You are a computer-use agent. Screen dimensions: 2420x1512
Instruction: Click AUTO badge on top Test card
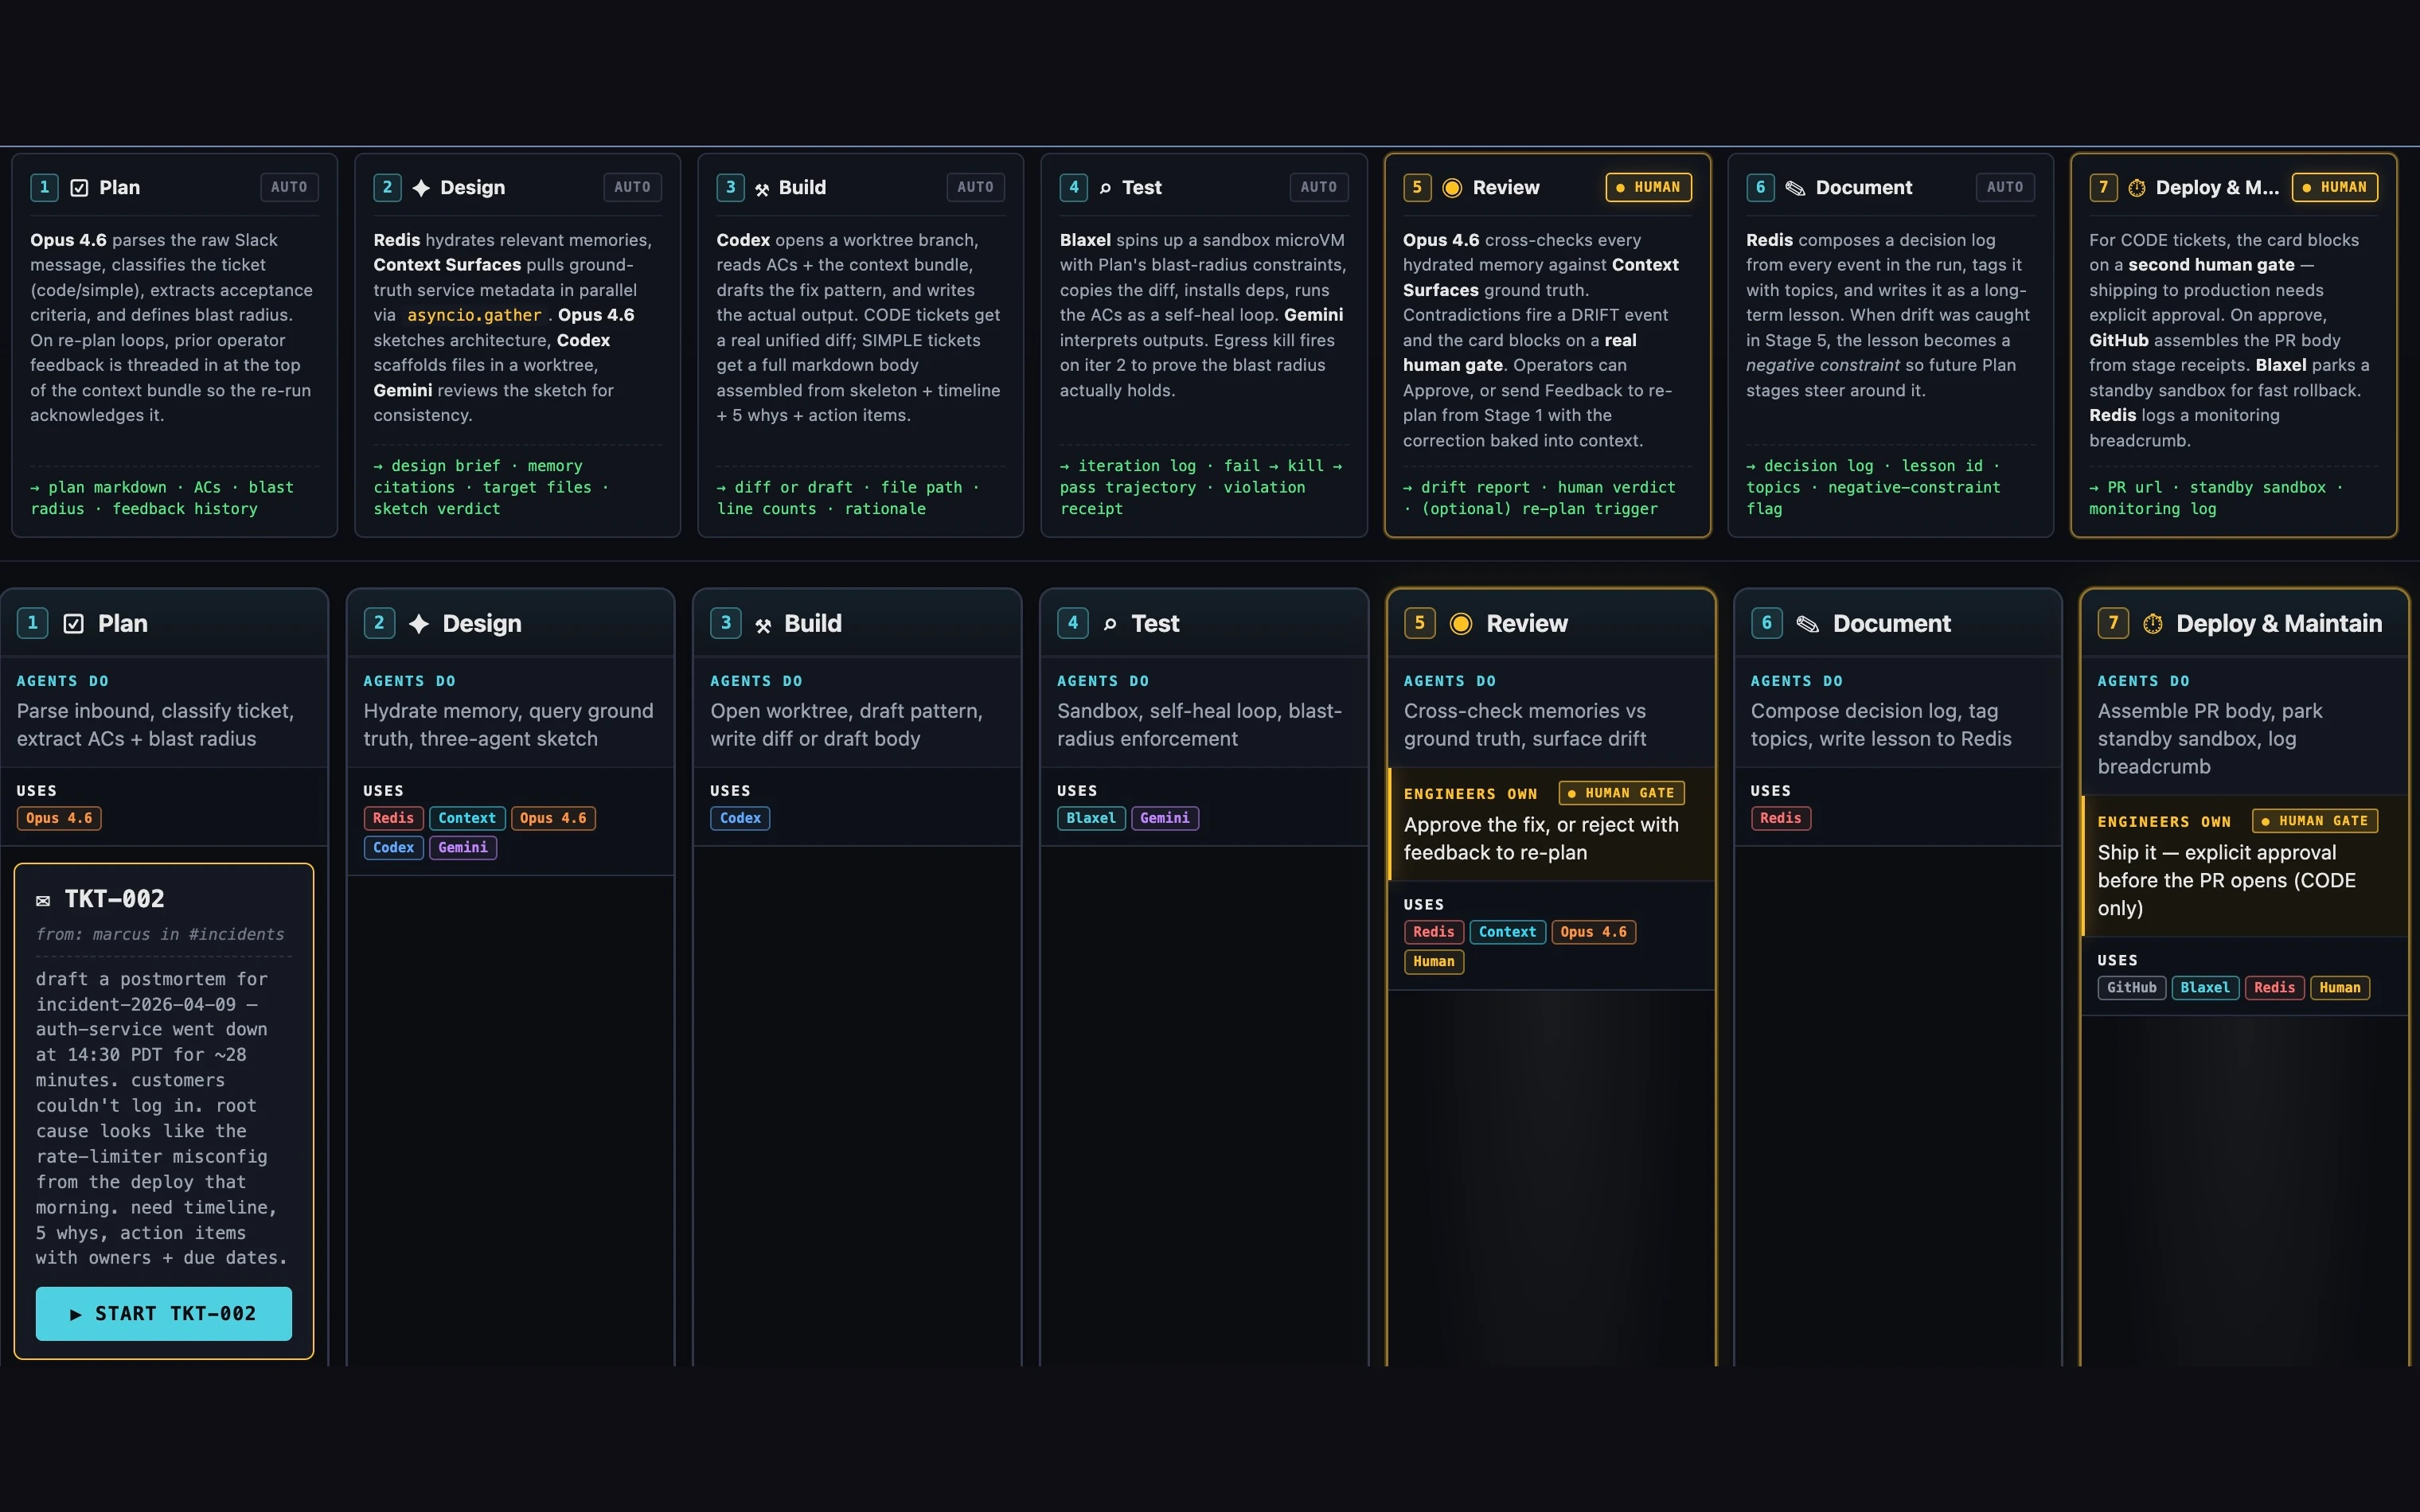[1318, 187]
